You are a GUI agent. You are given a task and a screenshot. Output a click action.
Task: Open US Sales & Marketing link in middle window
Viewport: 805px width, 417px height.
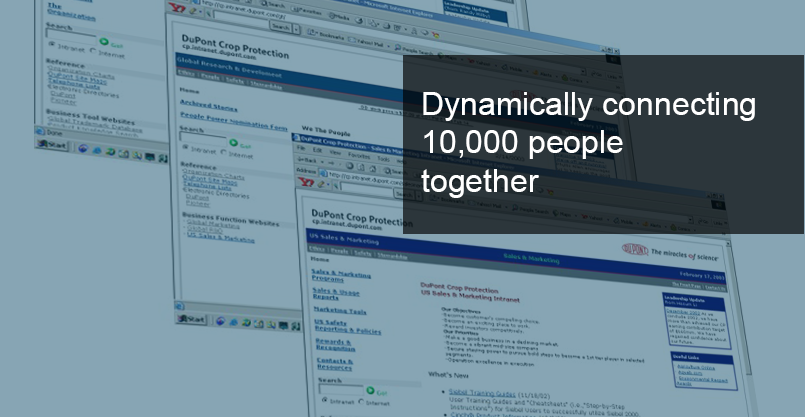click(221, 239)
